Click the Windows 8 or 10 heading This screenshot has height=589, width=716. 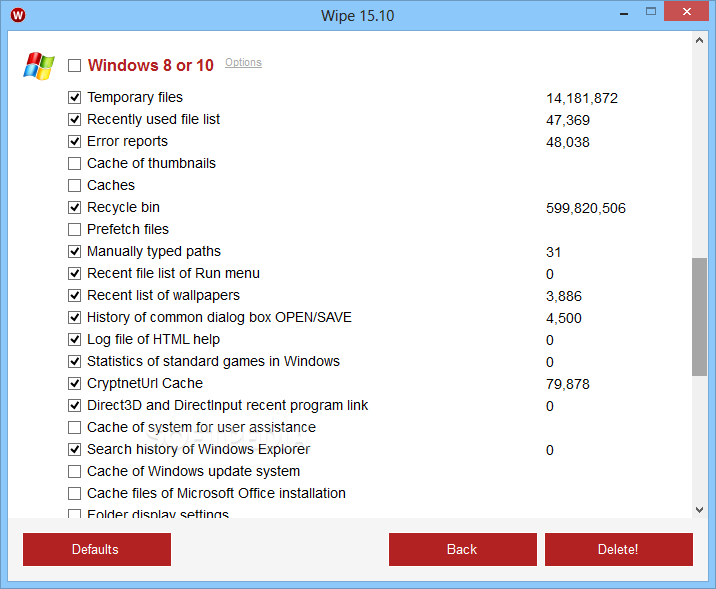coord(151,65)
